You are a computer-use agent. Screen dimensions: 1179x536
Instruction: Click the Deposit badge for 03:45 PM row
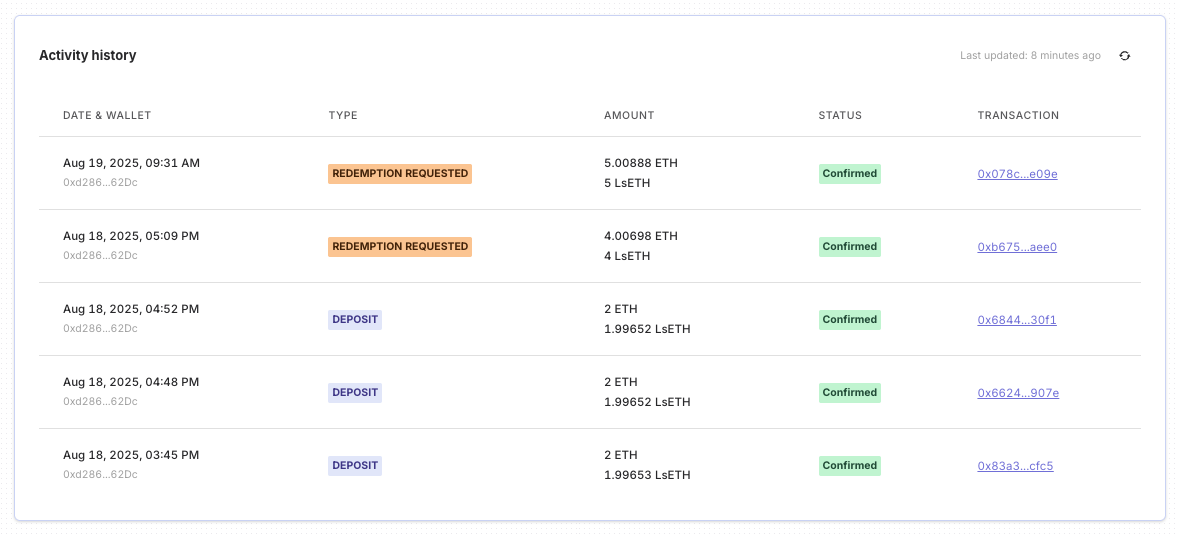coord(355,465)
